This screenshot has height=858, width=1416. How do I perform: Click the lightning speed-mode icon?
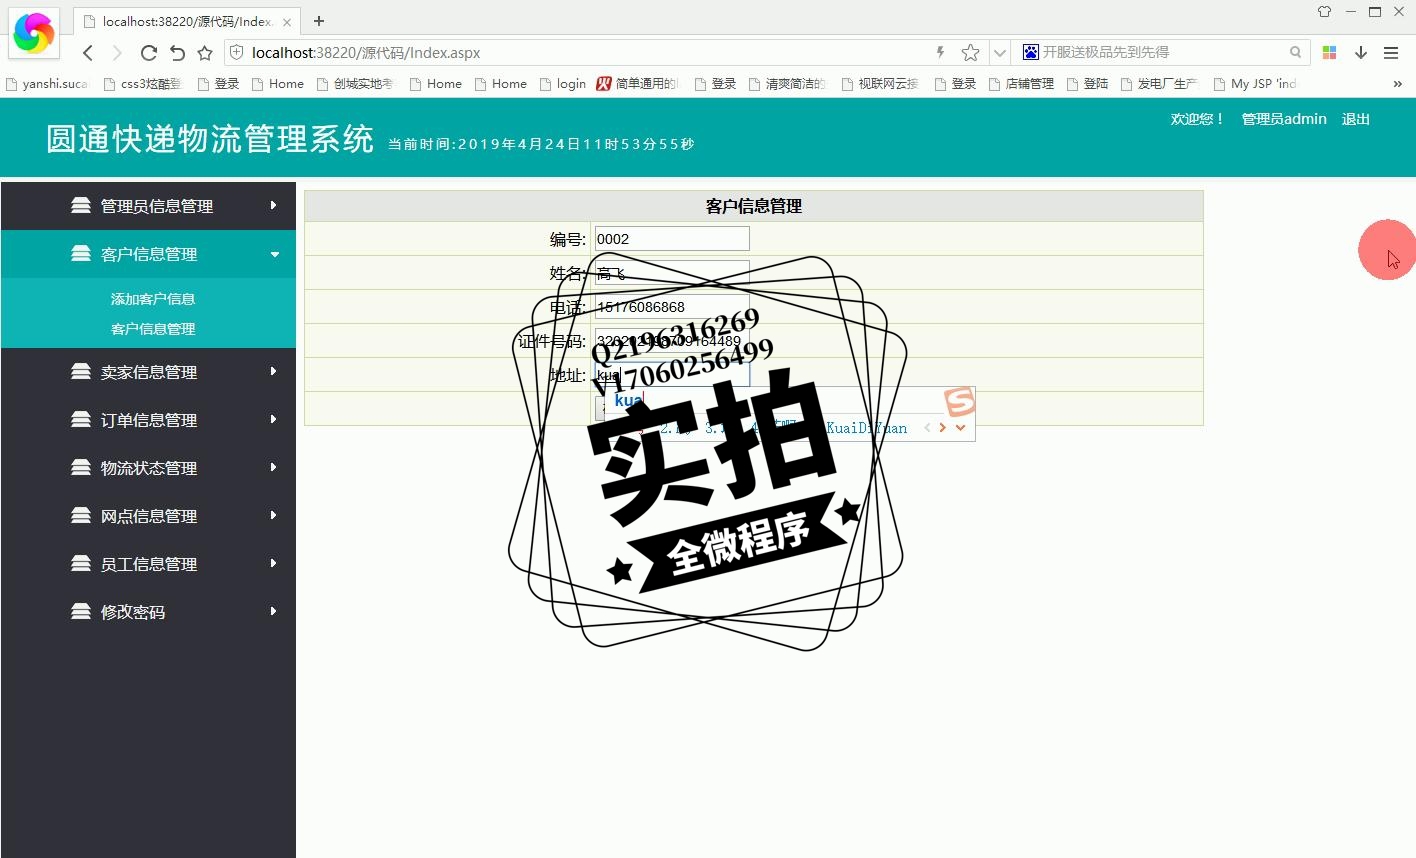[x=940, y=52]
